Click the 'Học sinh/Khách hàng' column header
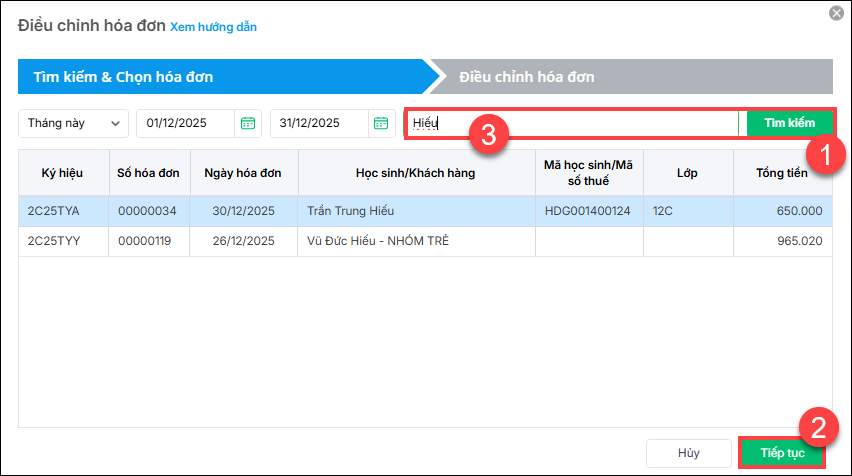Screen dimensions: 852x476 click(415, 173)
